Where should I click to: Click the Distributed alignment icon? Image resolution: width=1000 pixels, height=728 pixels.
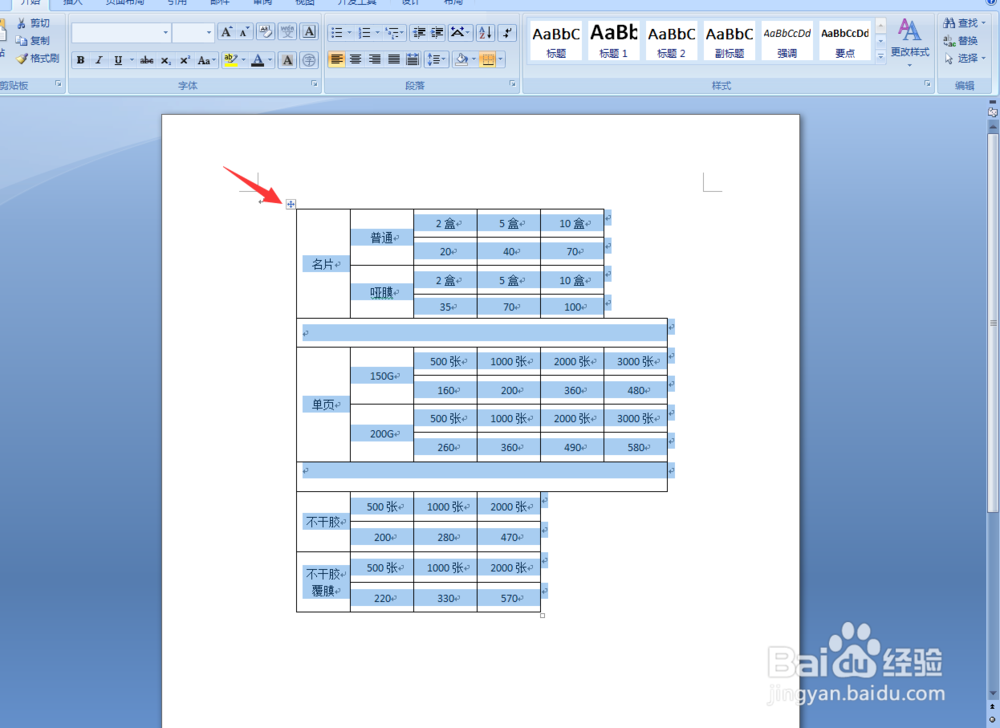(413, 60)
